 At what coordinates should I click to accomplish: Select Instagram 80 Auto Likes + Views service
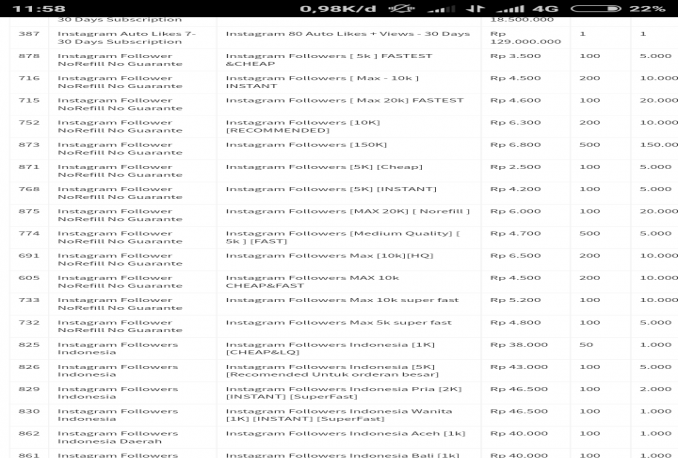coord(347,34)
